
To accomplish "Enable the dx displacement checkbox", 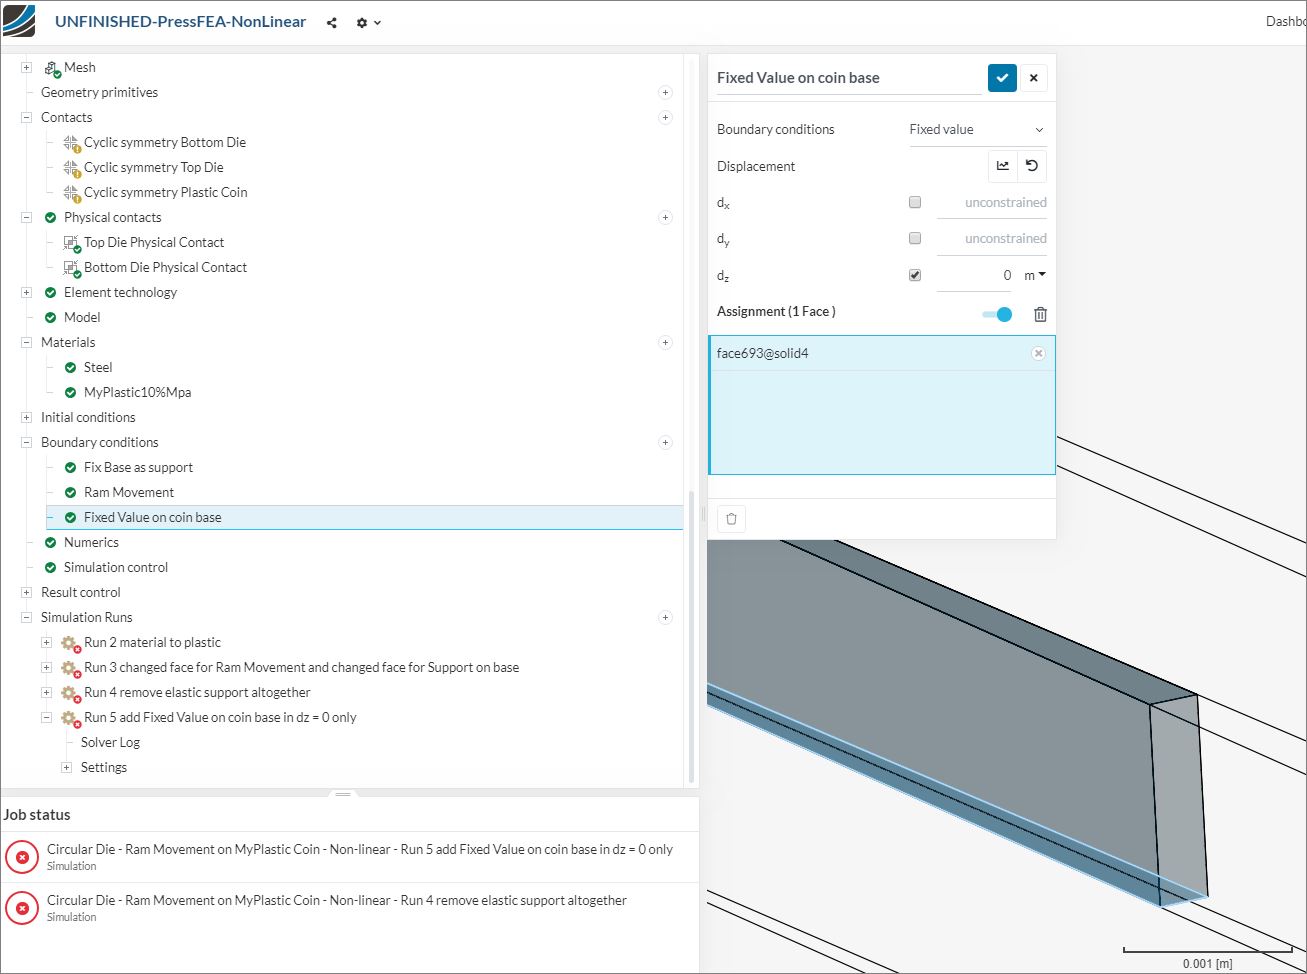I will [x=914, y=202].
